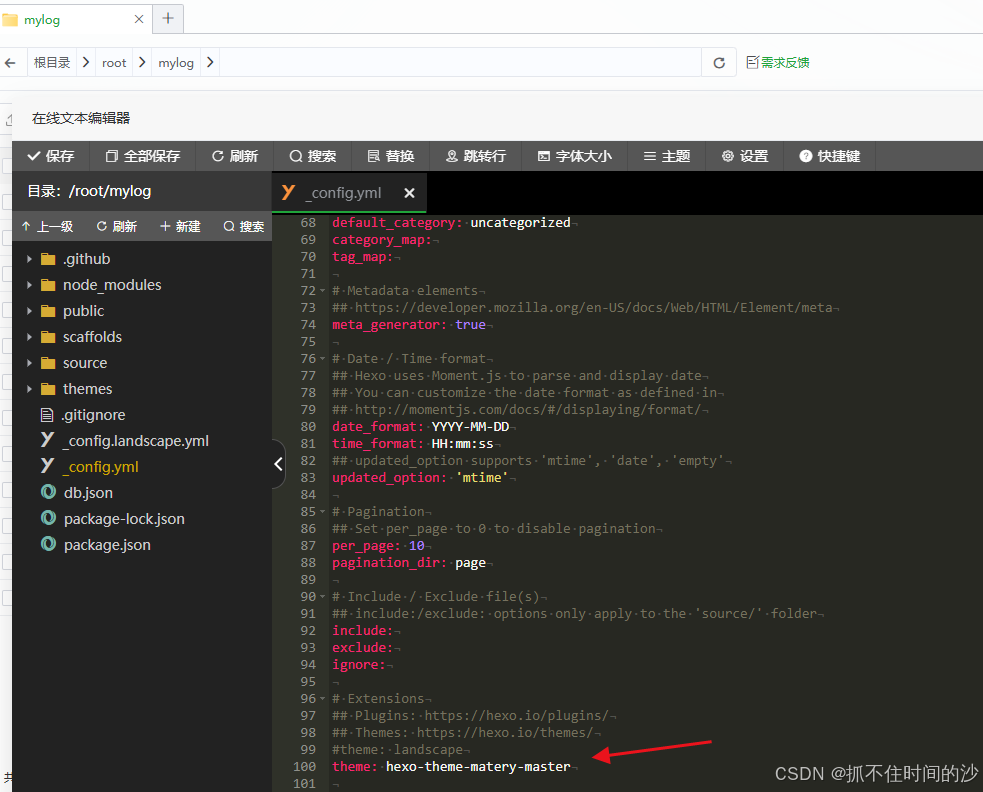Image resolution: width=983 pixels, height=792 pixels.
Task: Click the empty path bar area after mylog
Action: 460,63
